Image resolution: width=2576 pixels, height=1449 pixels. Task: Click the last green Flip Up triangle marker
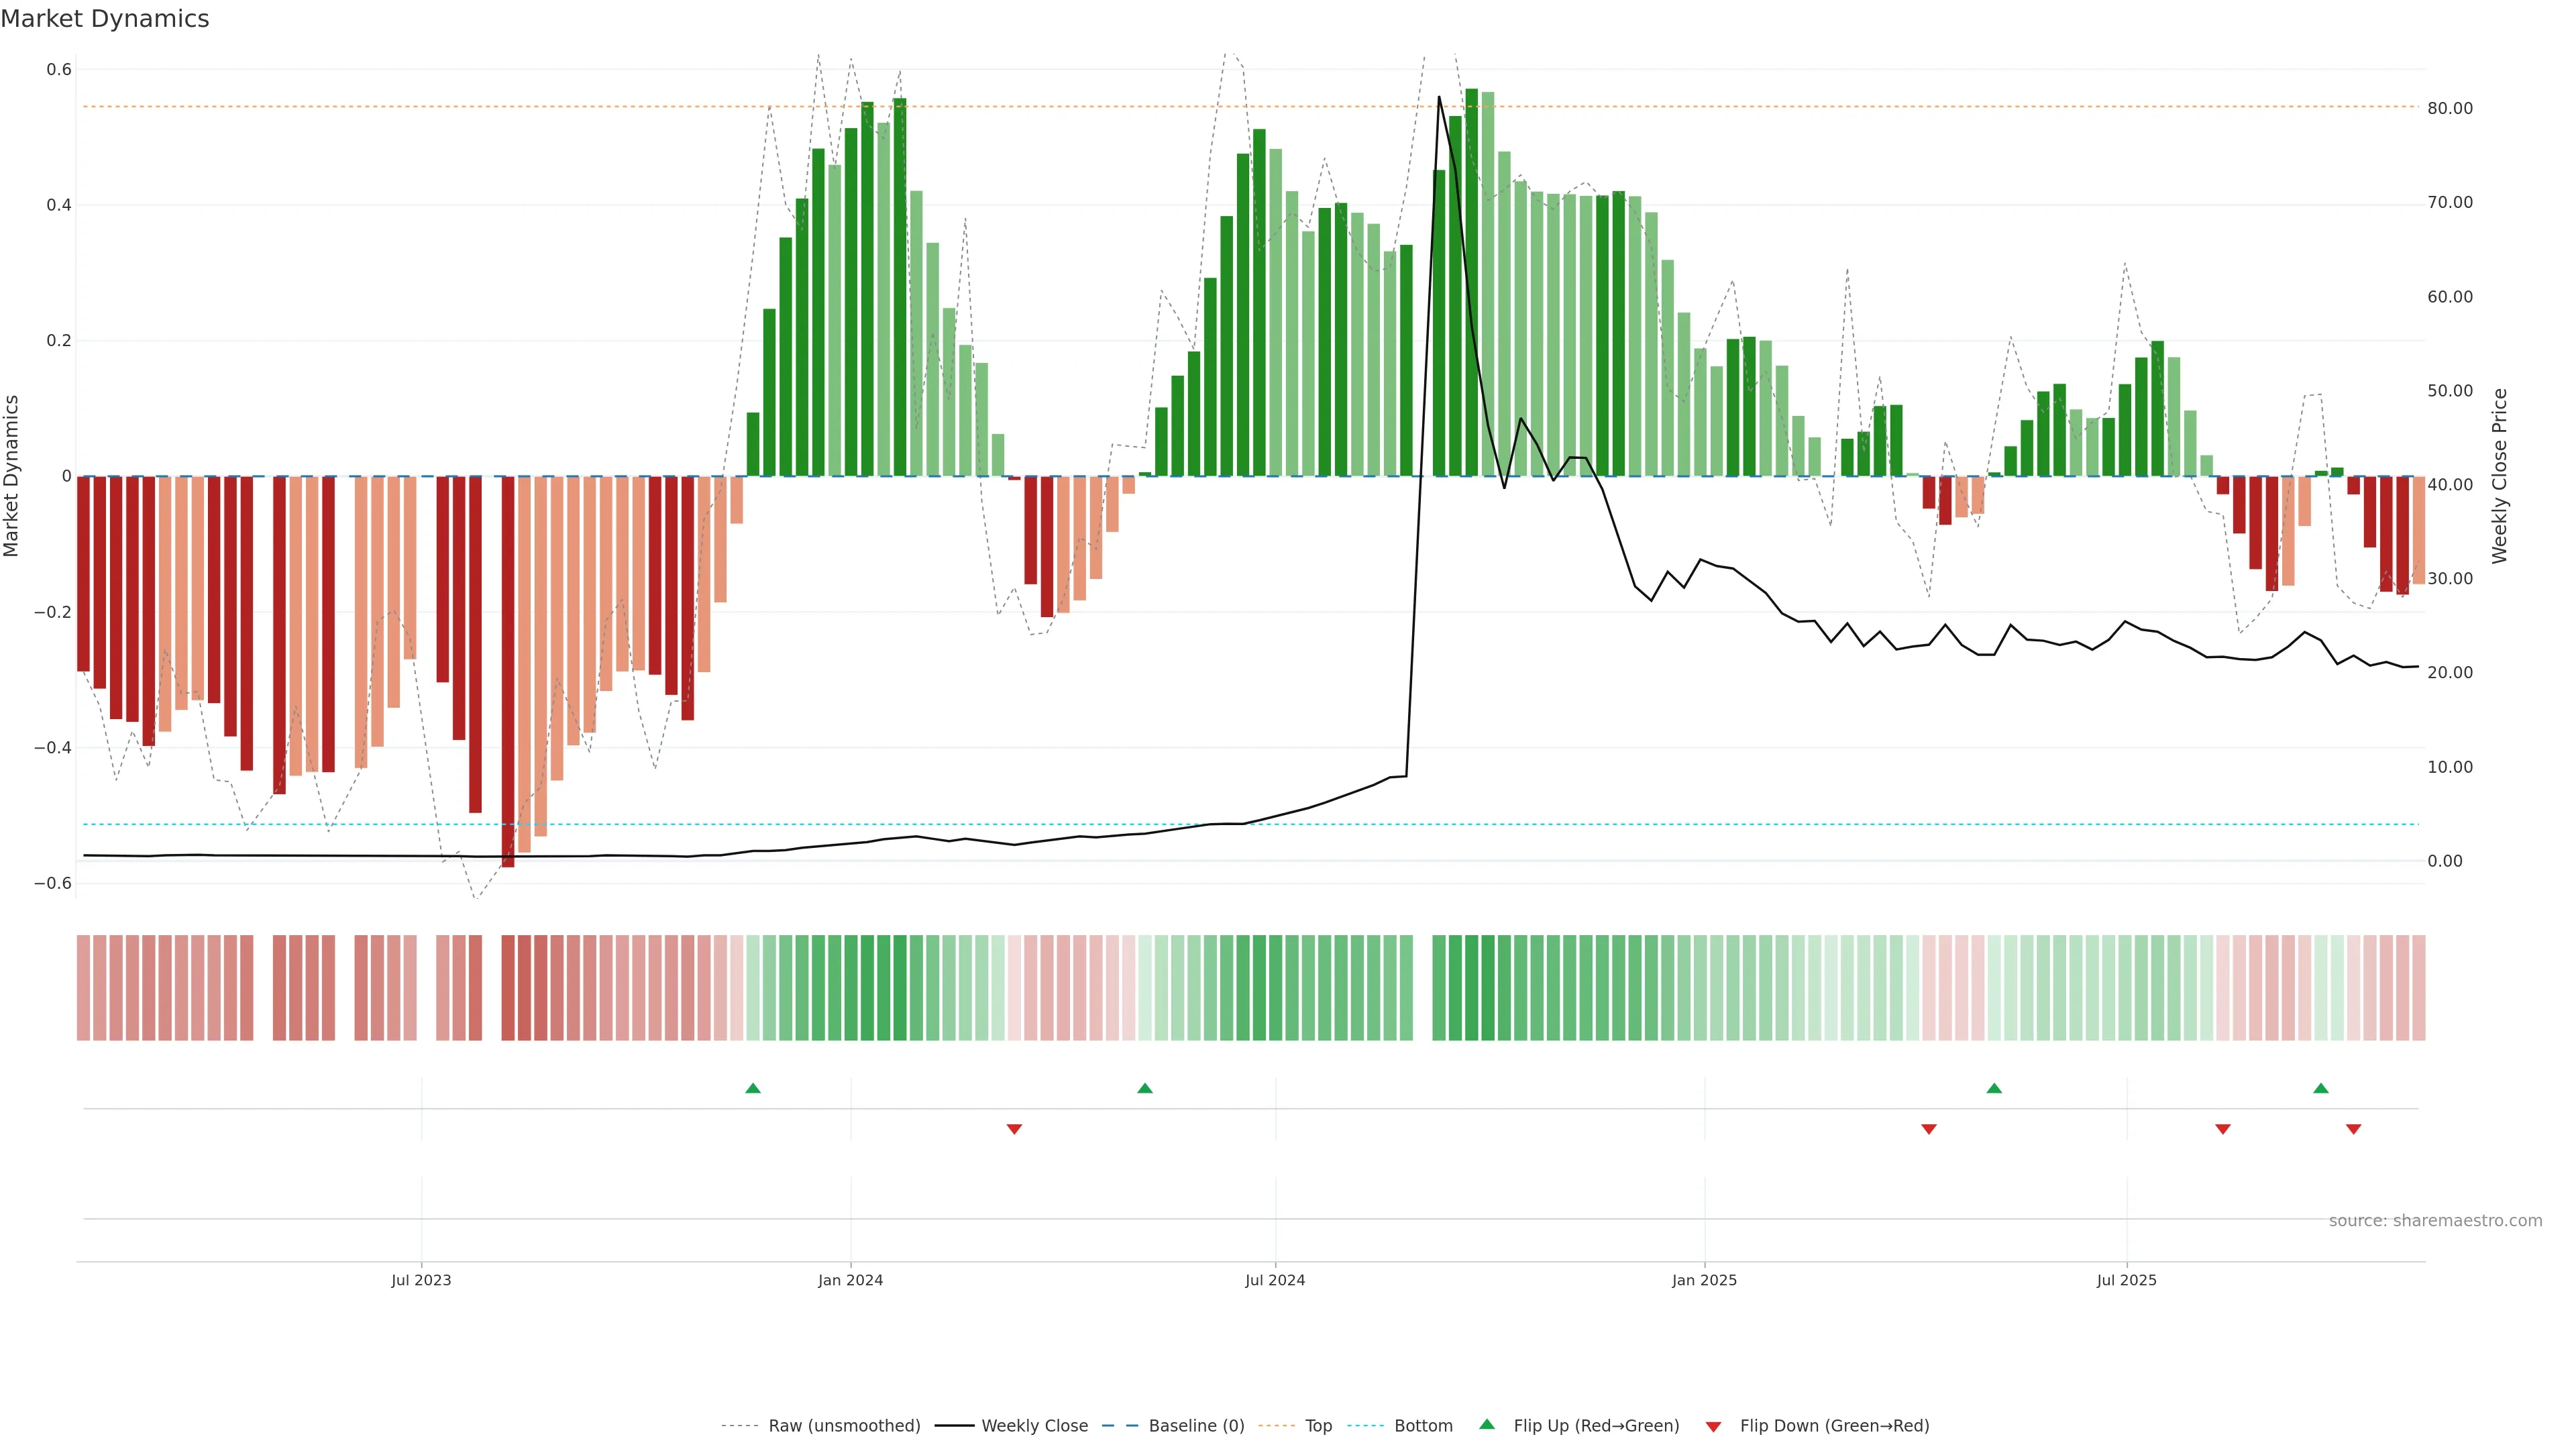pyautogui.click(x=2321, y=1088)
